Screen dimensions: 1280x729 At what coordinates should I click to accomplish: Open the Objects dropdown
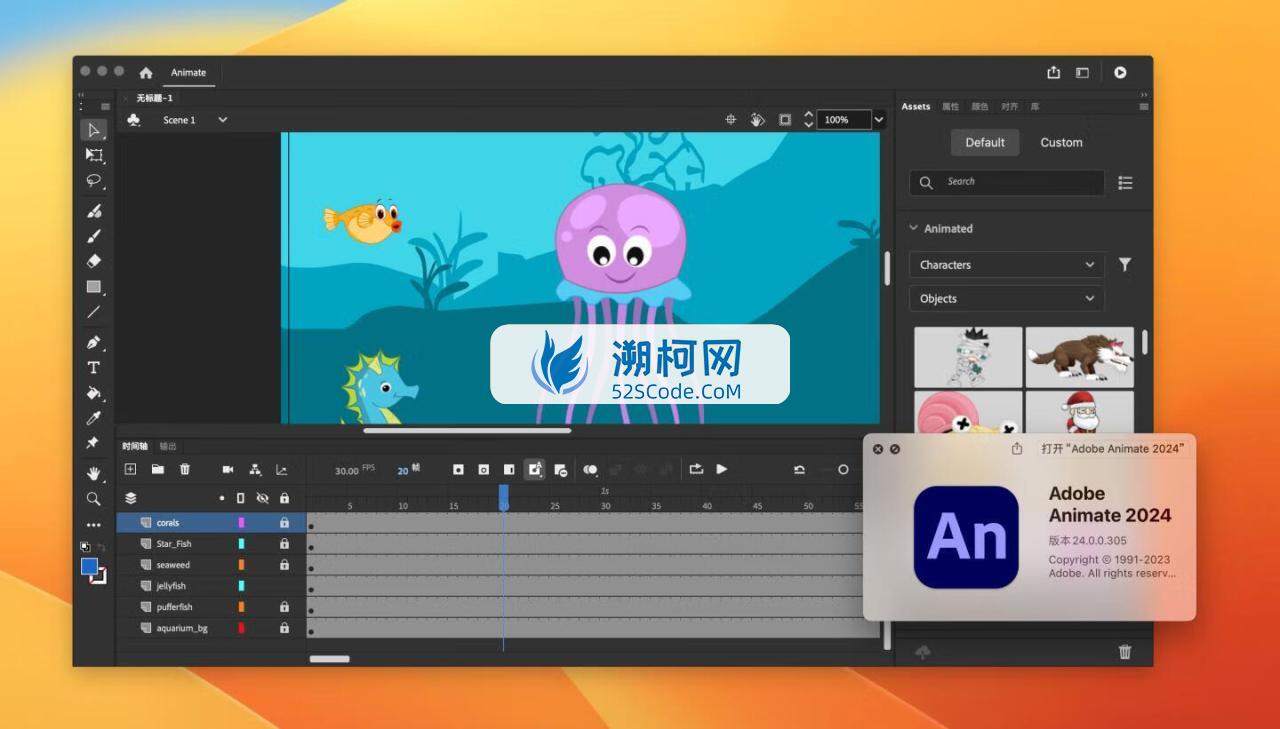(x=1007, y=298)
